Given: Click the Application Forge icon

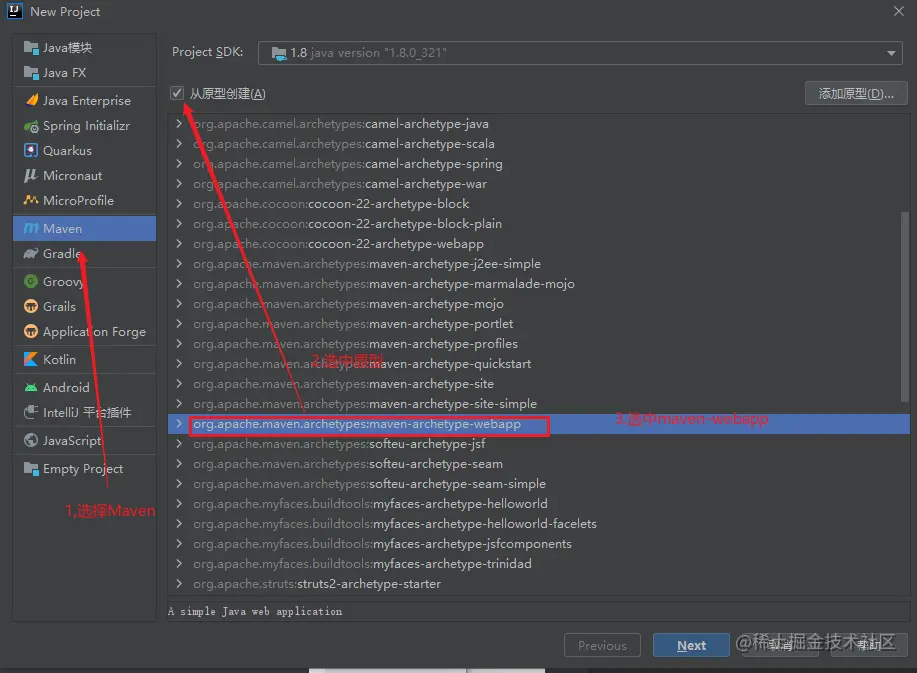Looking at the screenshot, I should tap(31, 332).
